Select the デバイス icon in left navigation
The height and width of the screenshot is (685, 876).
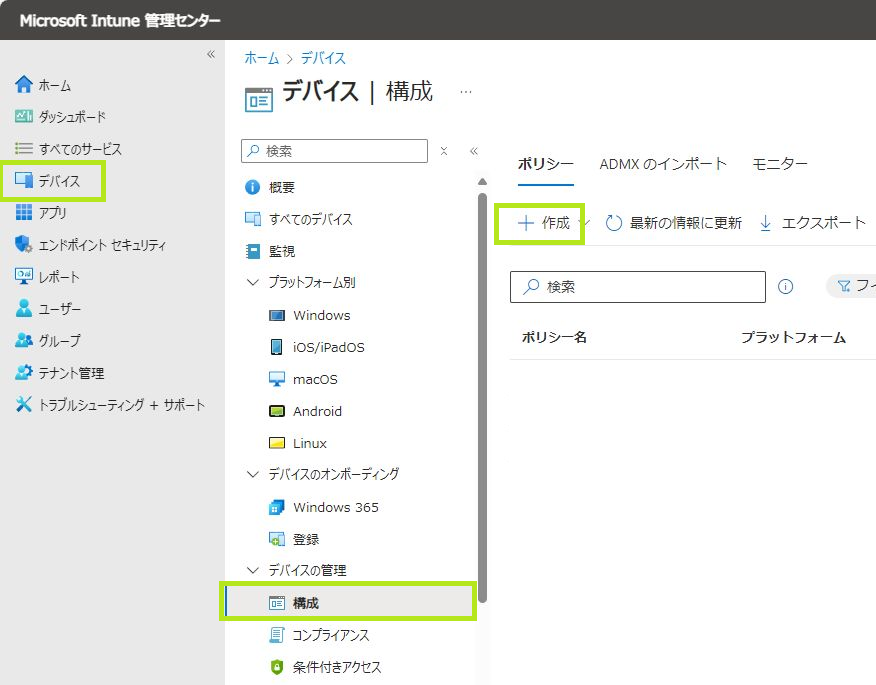[x=23, y=180]
